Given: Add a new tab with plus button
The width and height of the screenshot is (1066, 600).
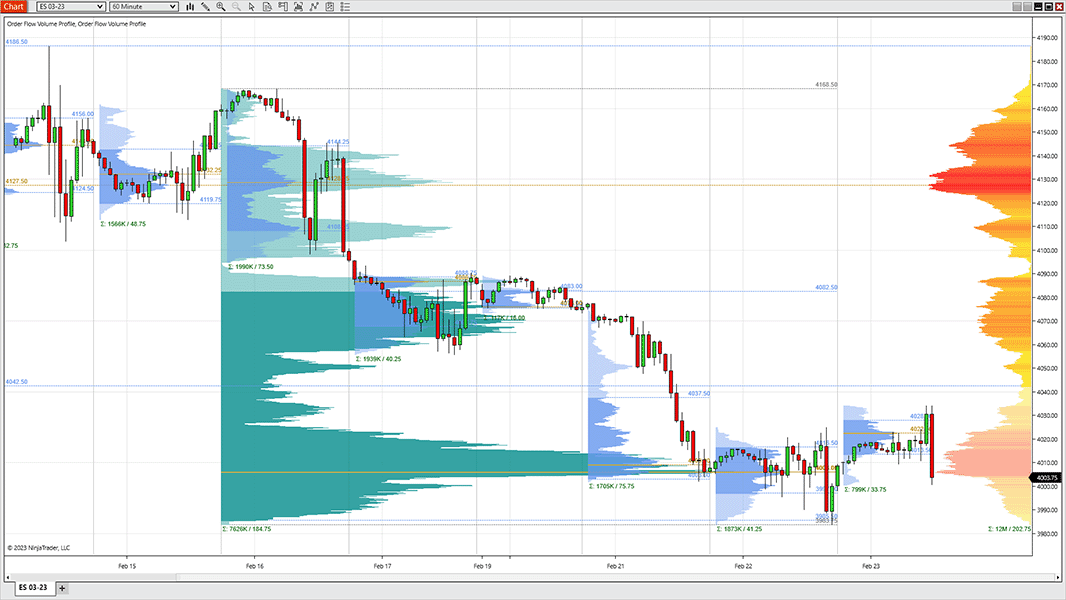Looking at the screenshot, I should point(62,588).
